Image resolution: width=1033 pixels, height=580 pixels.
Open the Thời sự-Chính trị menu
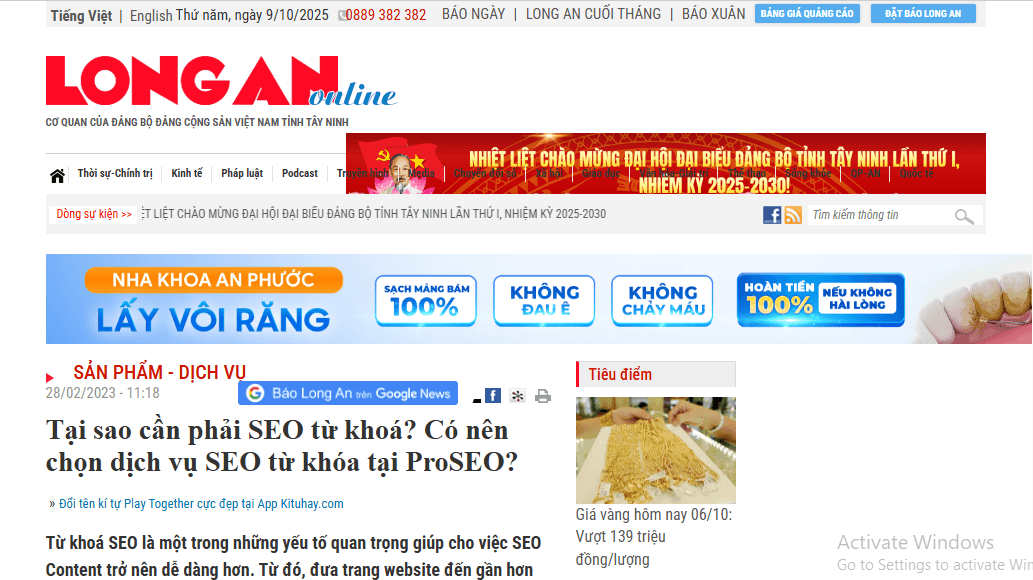[x=115, y=173]
